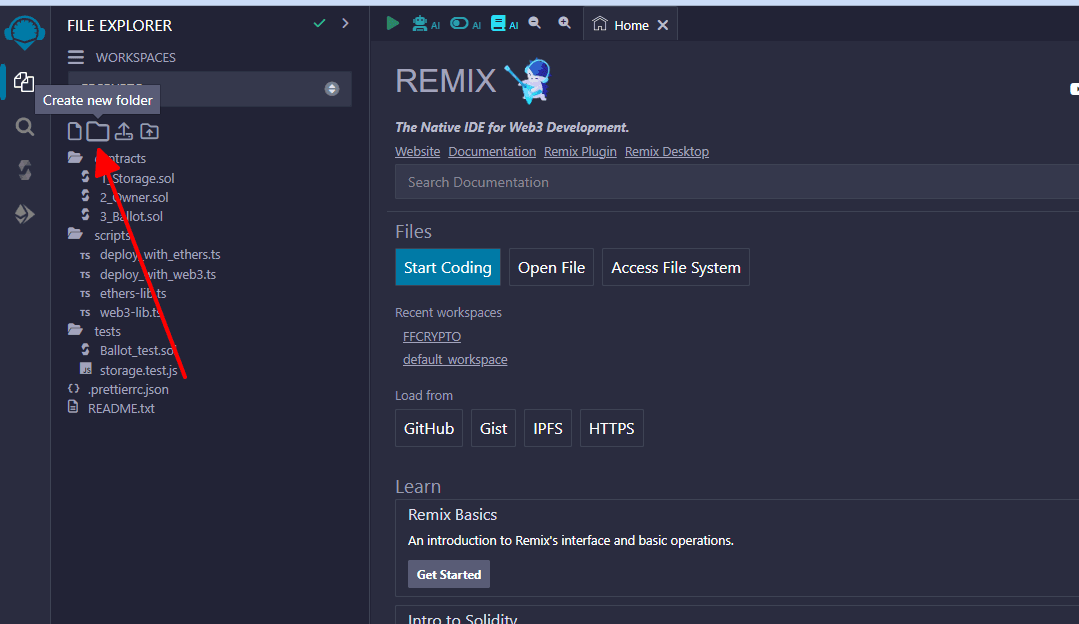Select the Remix Basics tutorial heading
Viewport: 1079px width, 624px height.
click(452, 515)
